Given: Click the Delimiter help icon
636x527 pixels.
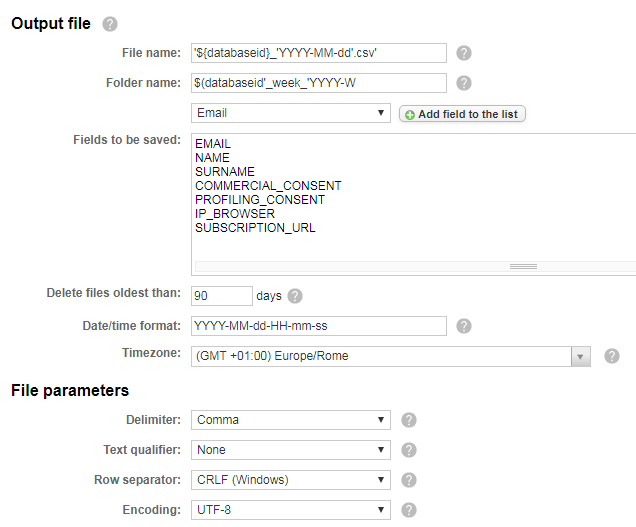Looking at the screenshot, I should tap(408, 420).
